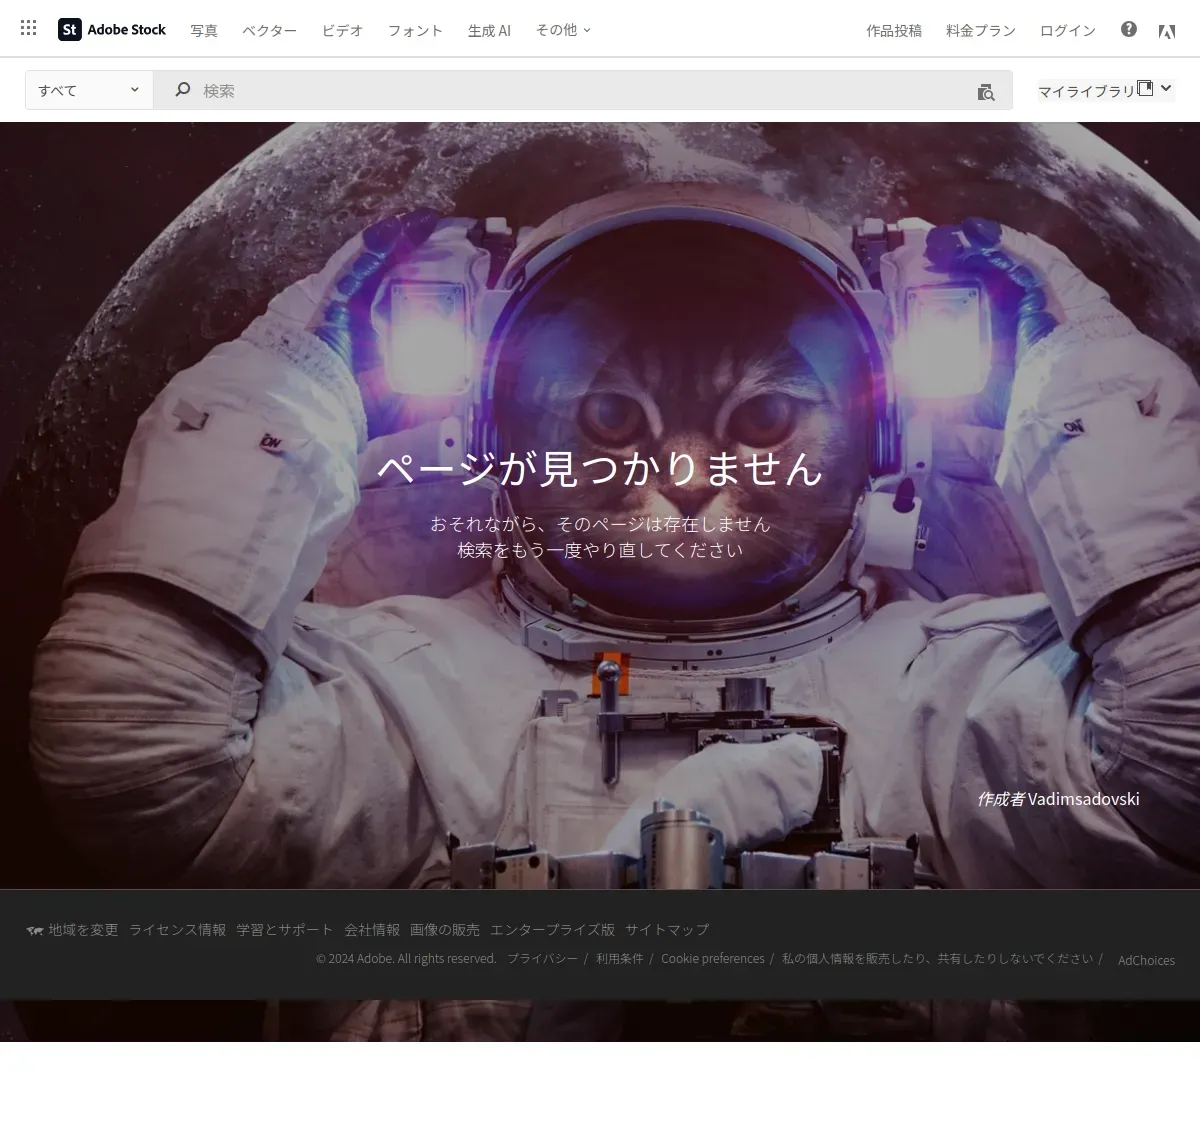Open the ベクター menu item
1200x1122 pixels.
coord(269,31)
